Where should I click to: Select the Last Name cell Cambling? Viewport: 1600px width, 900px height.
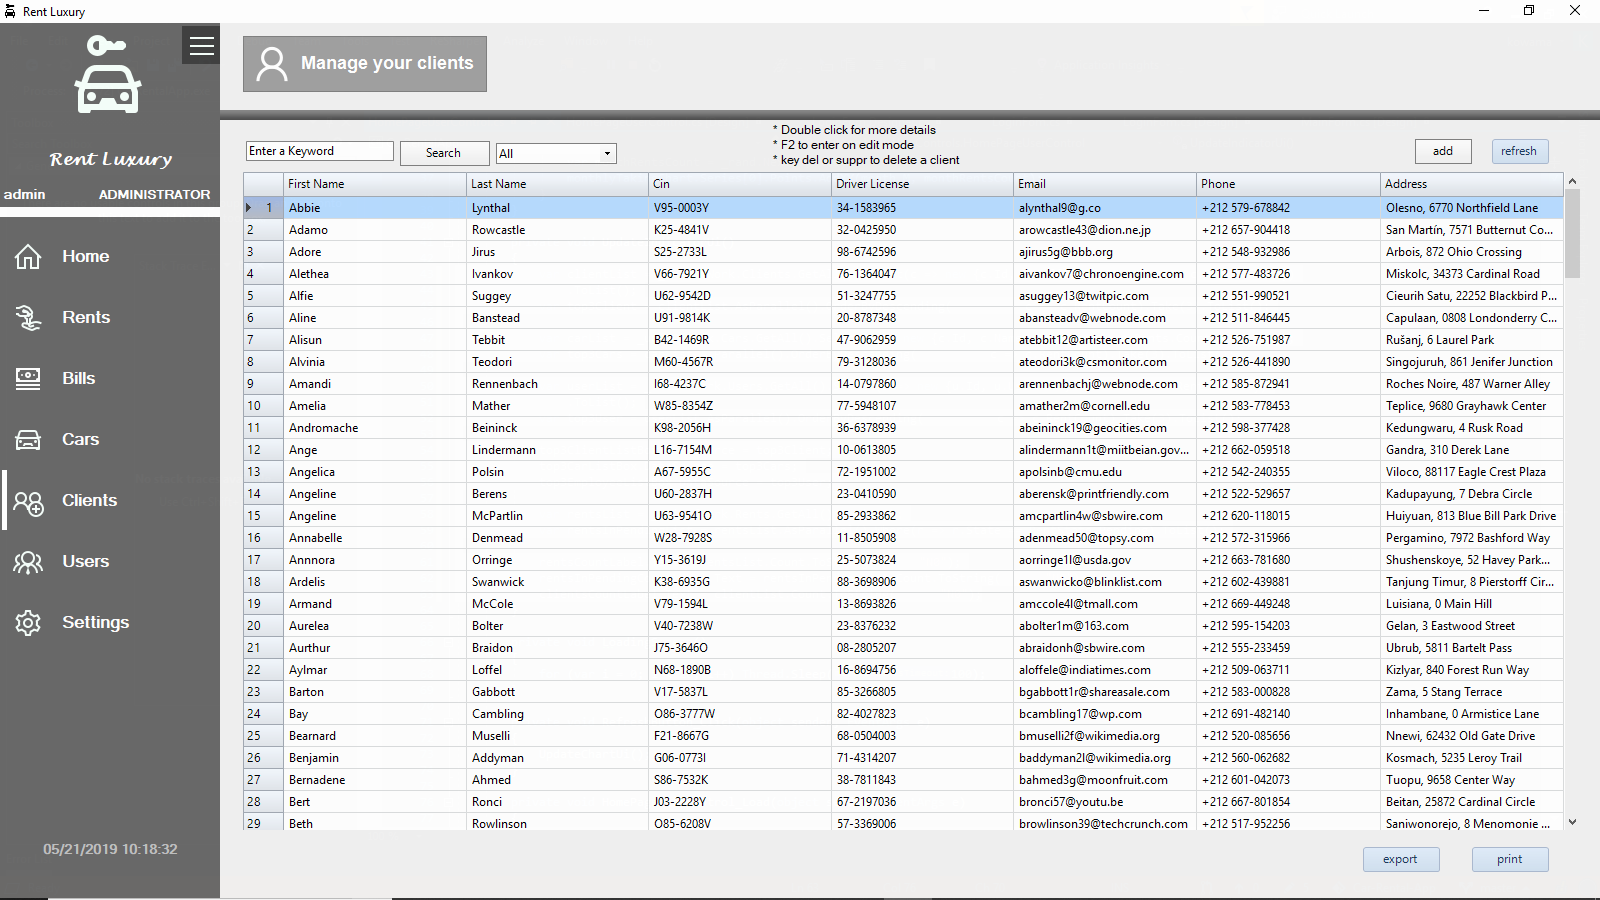[557, 714]
